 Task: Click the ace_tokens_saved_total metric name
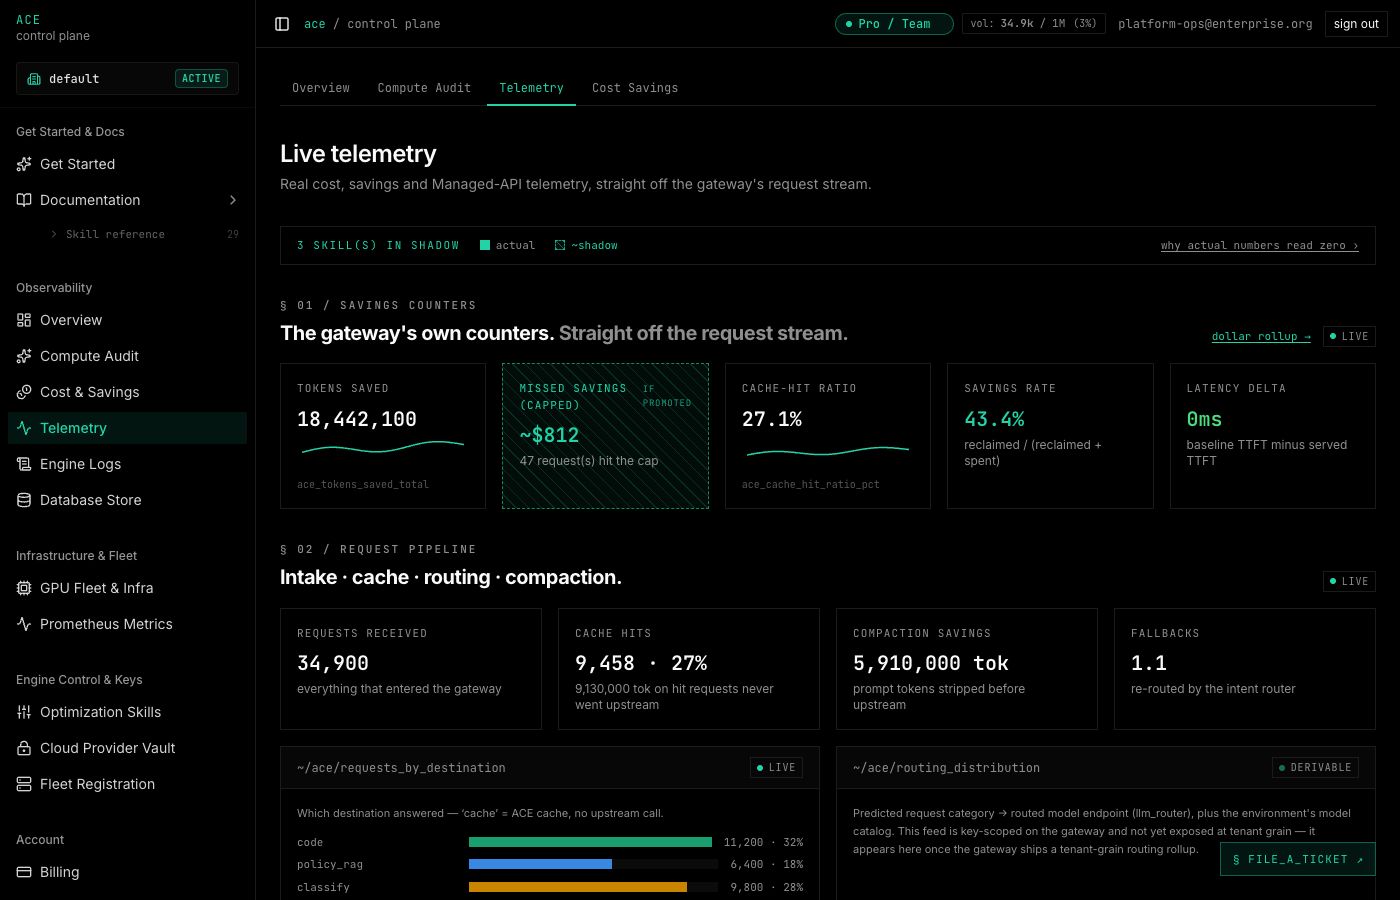363,484
